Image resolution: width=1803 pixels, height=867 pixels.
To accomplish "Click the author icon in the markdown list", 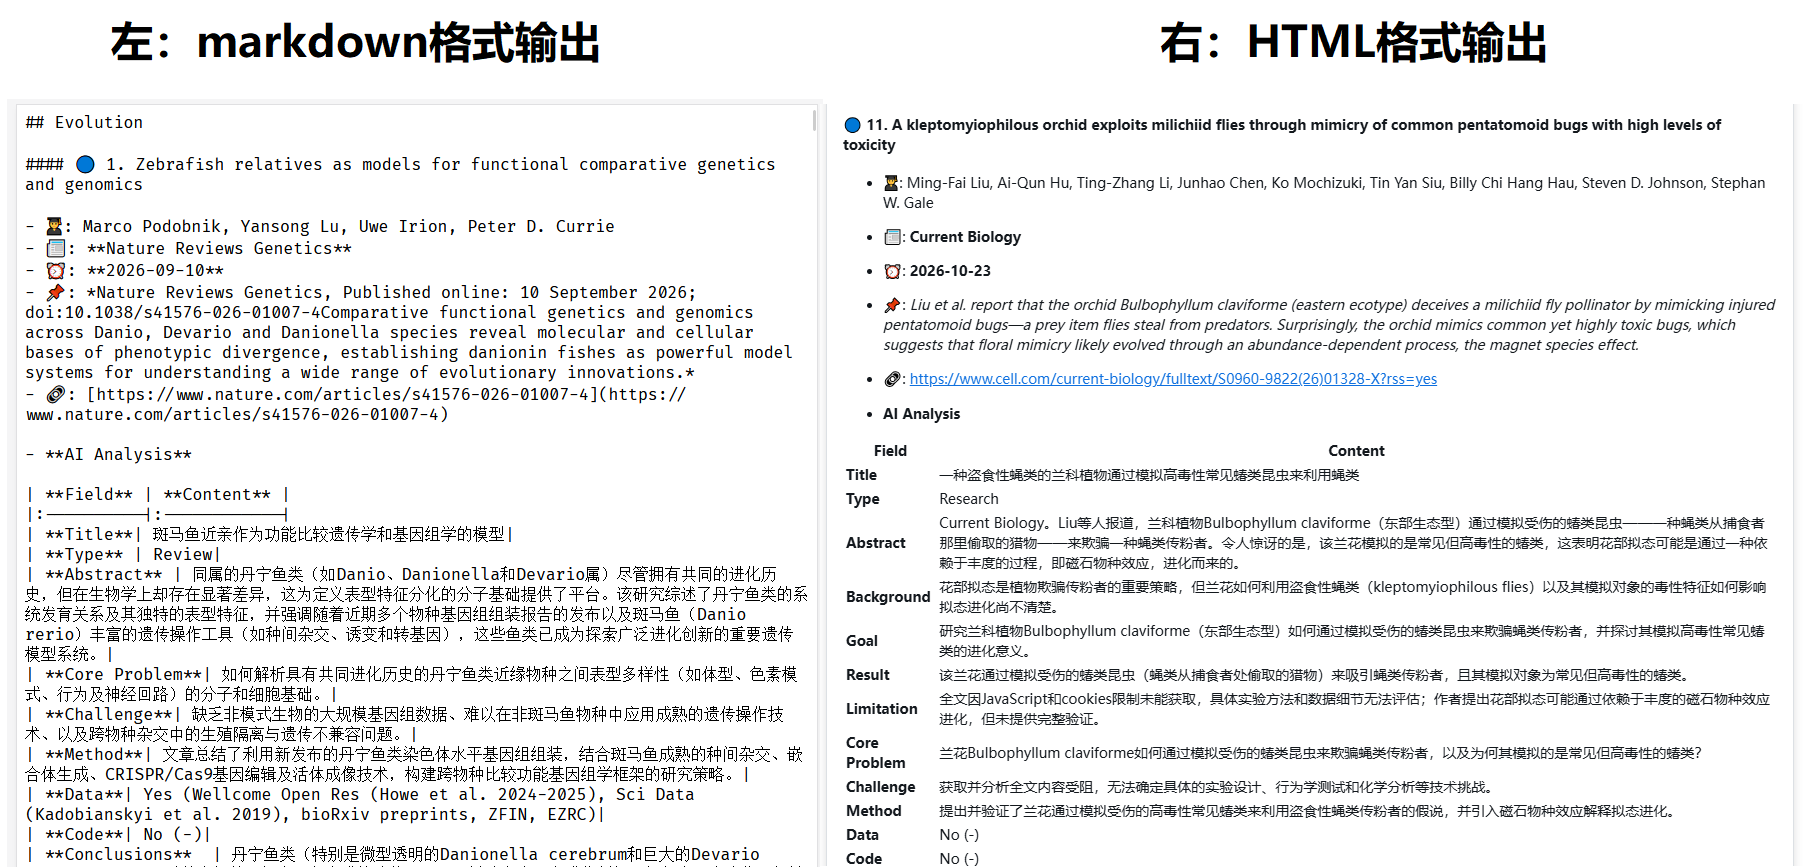I will pos(55,226).
